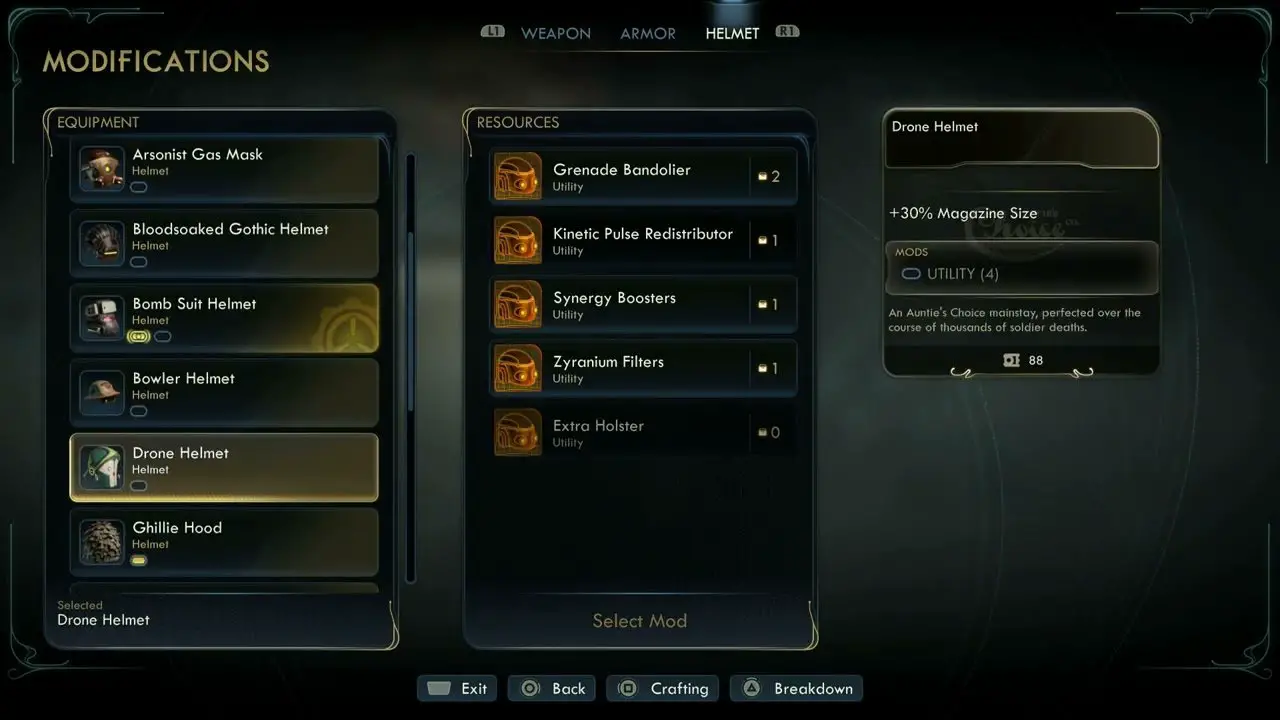1280x720 pixels.
Task: Open the Armor tab
Action: [x=648, y=33]
